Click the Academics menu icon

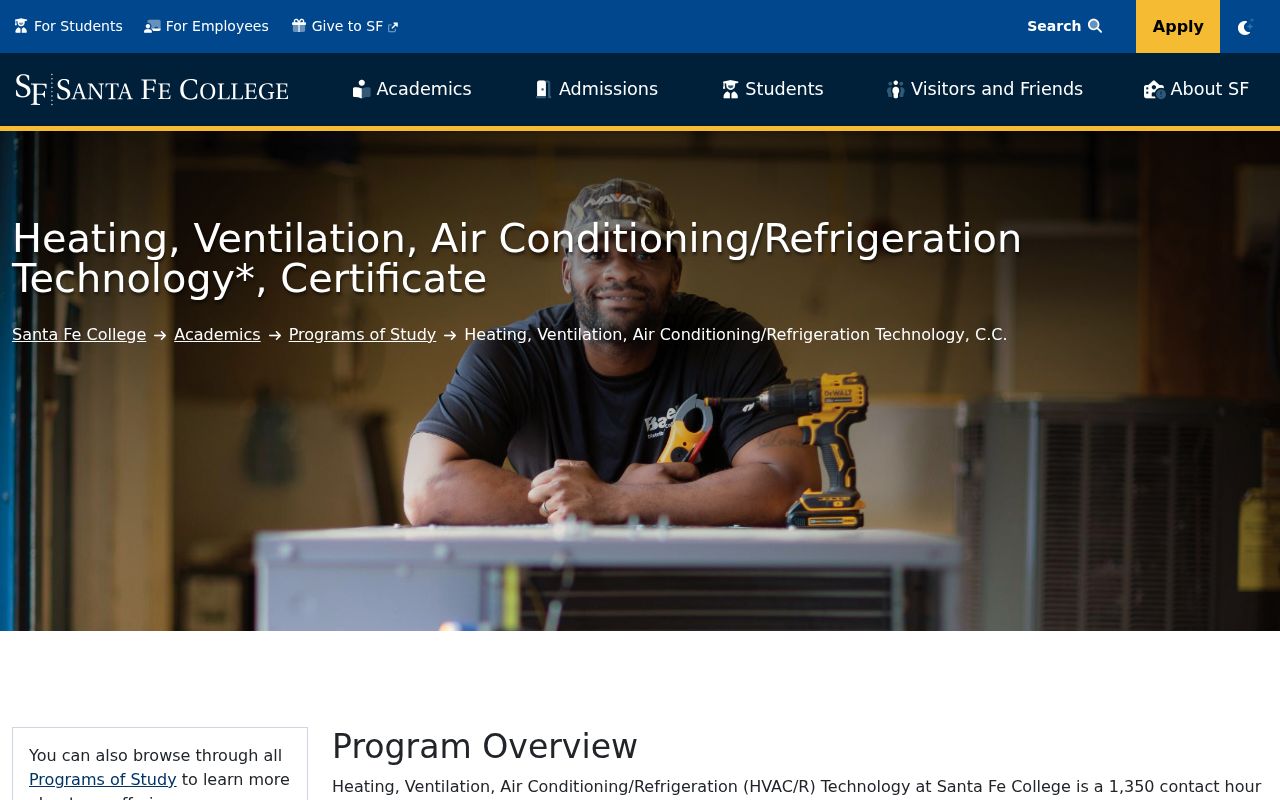(x=361, y=89)
